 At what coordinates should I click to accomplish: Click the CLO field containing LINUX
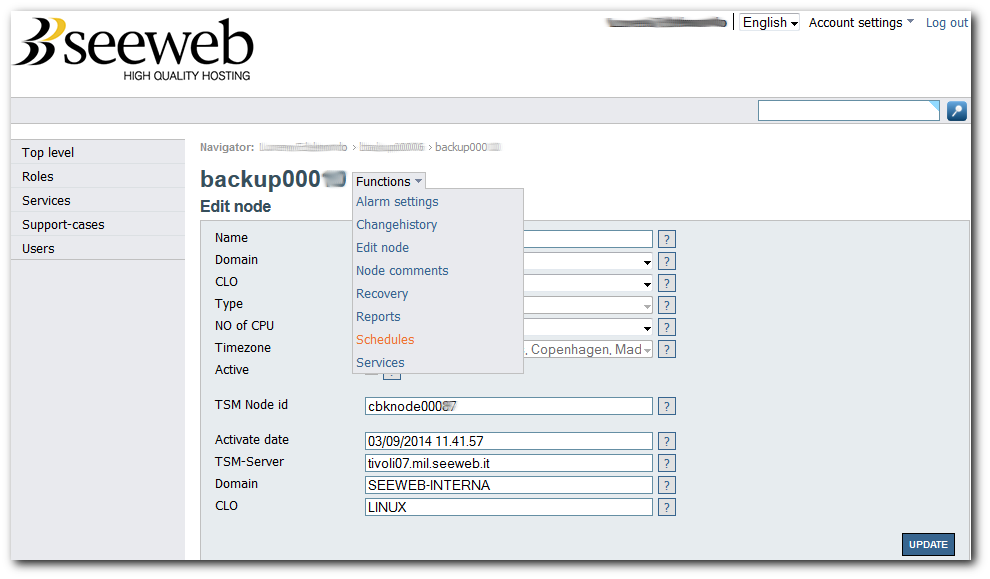point(509,508)
